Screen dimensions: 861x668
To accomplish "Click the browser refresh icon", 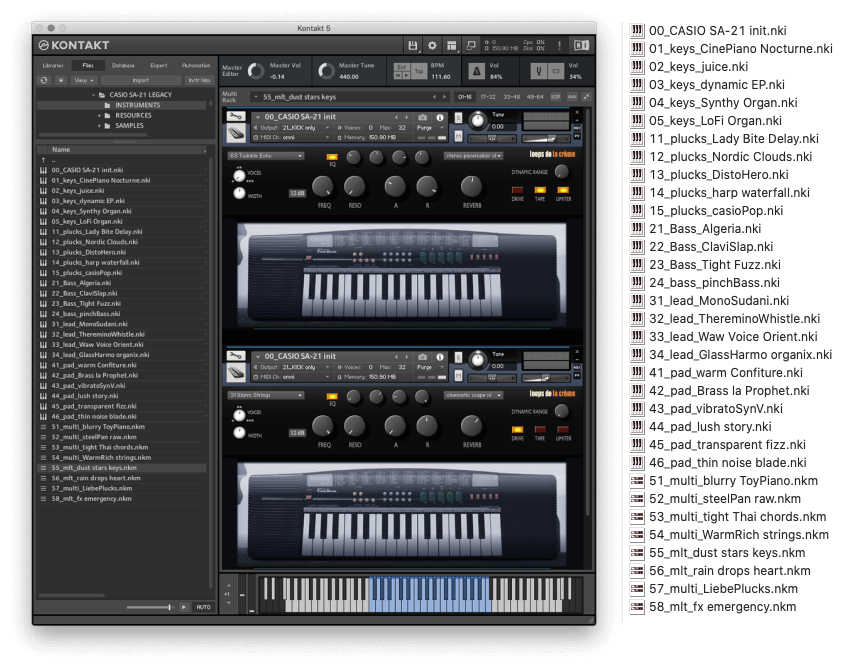I will pyautogui.click(x=44, y=80).
